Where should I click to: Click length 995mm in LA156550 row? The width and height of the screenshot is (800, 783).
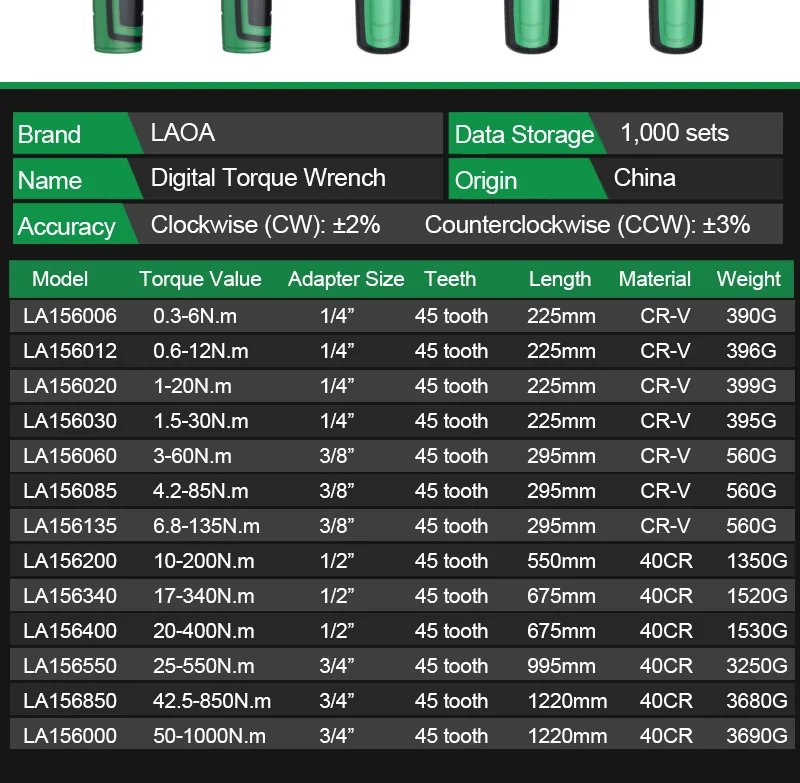[x=561, y=666]
